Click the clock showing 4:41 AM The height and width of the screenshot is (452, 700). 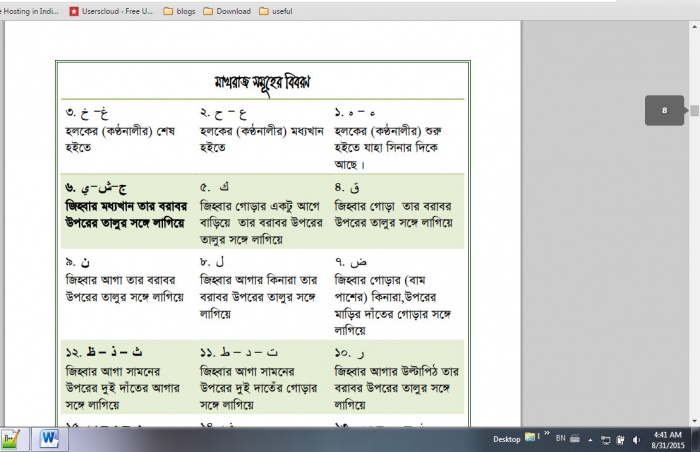coord(668,435)
